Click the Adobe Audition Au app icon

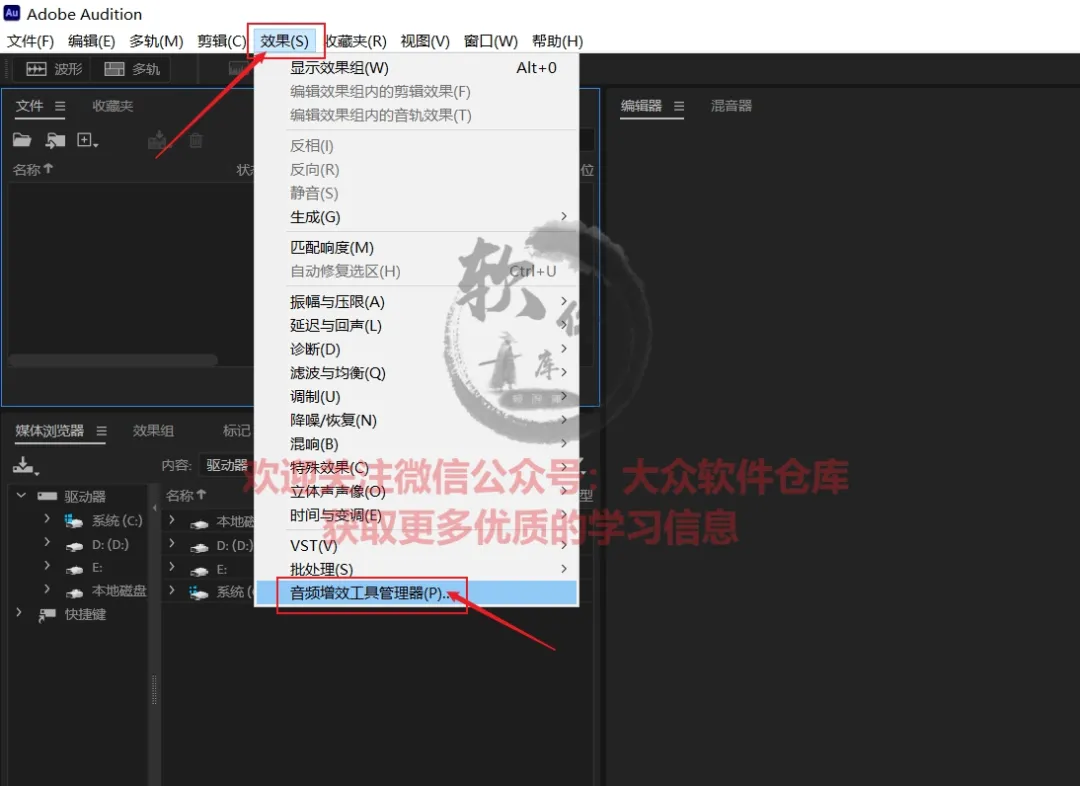[x=12, y=13]
